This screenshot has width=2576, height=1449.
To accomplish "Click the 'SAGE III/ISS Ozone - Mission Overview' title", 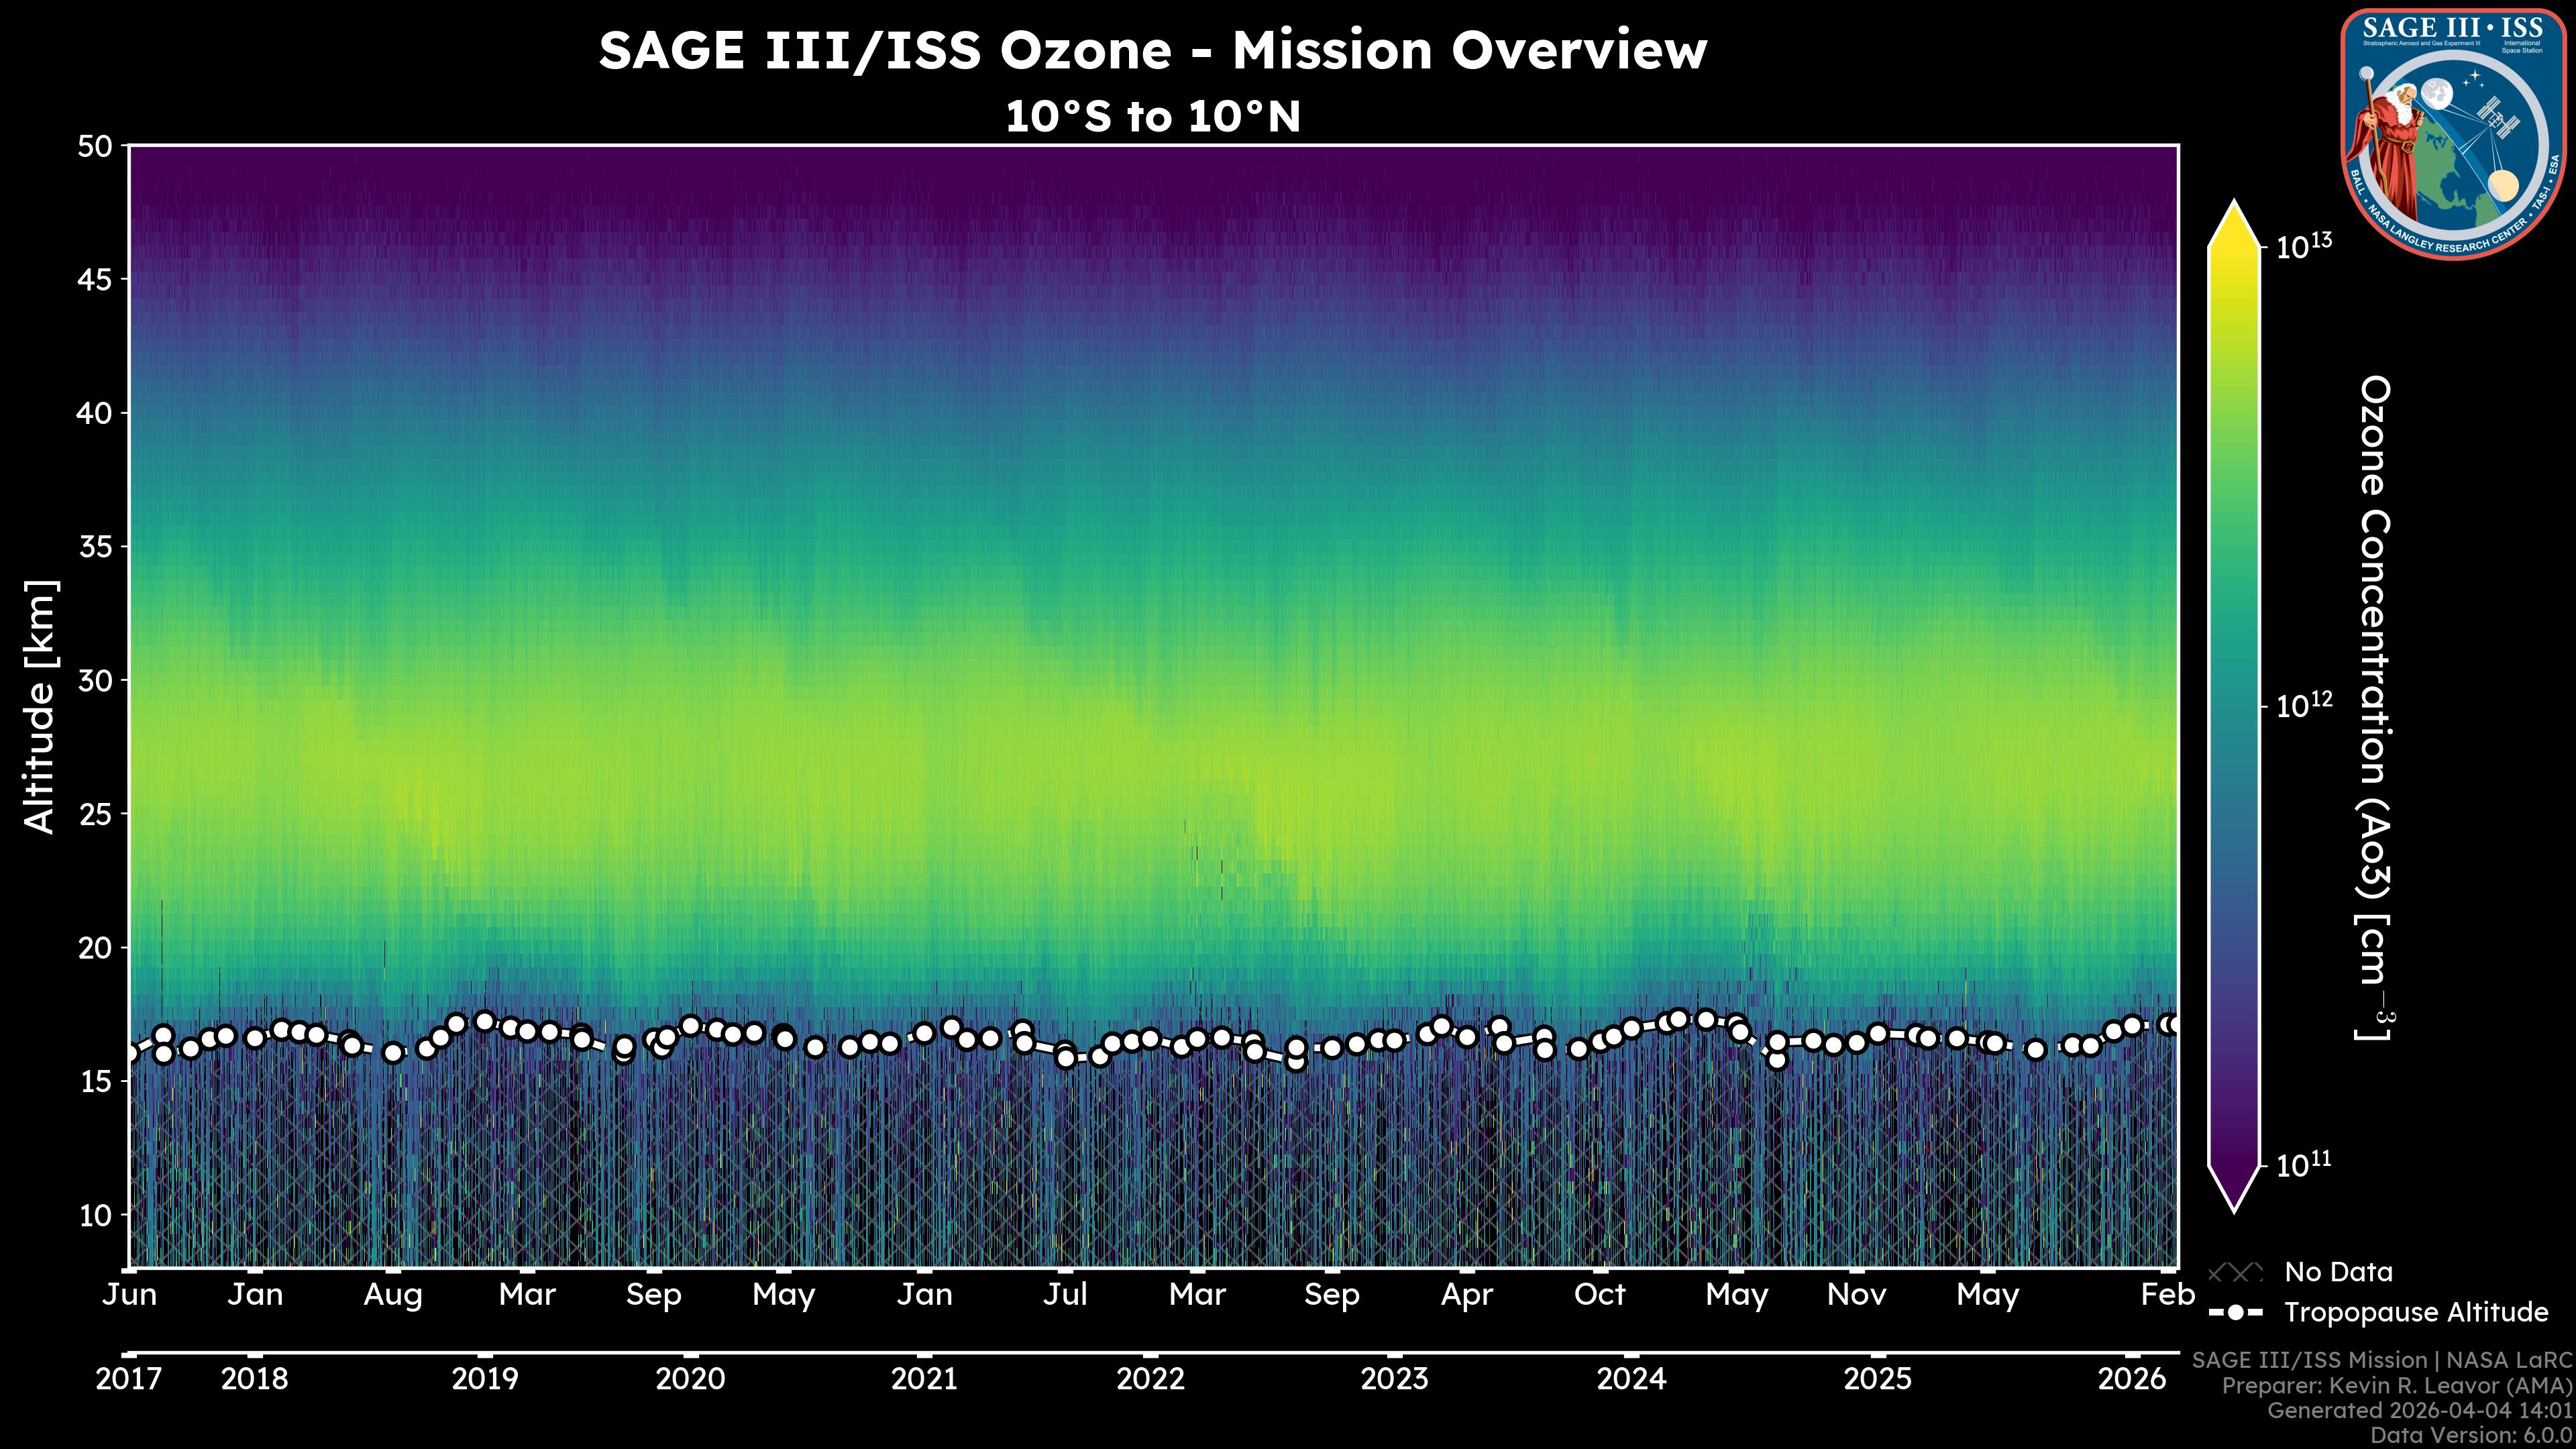I will coord(1152,50).
